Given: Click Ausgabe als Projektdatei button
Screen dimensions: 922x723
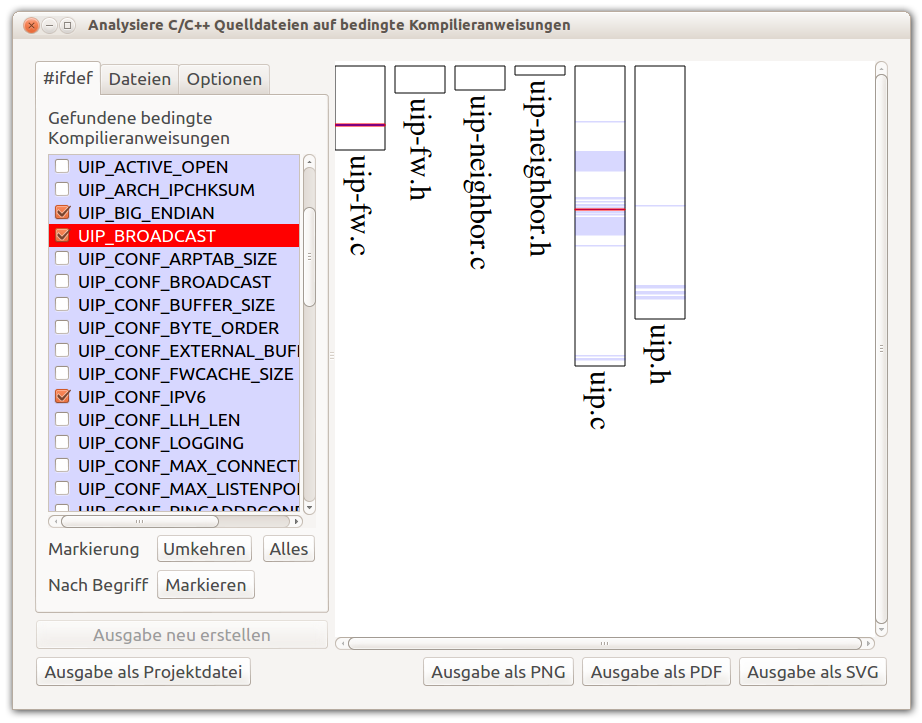Looking at the screenshot, I should click(143, 672).
